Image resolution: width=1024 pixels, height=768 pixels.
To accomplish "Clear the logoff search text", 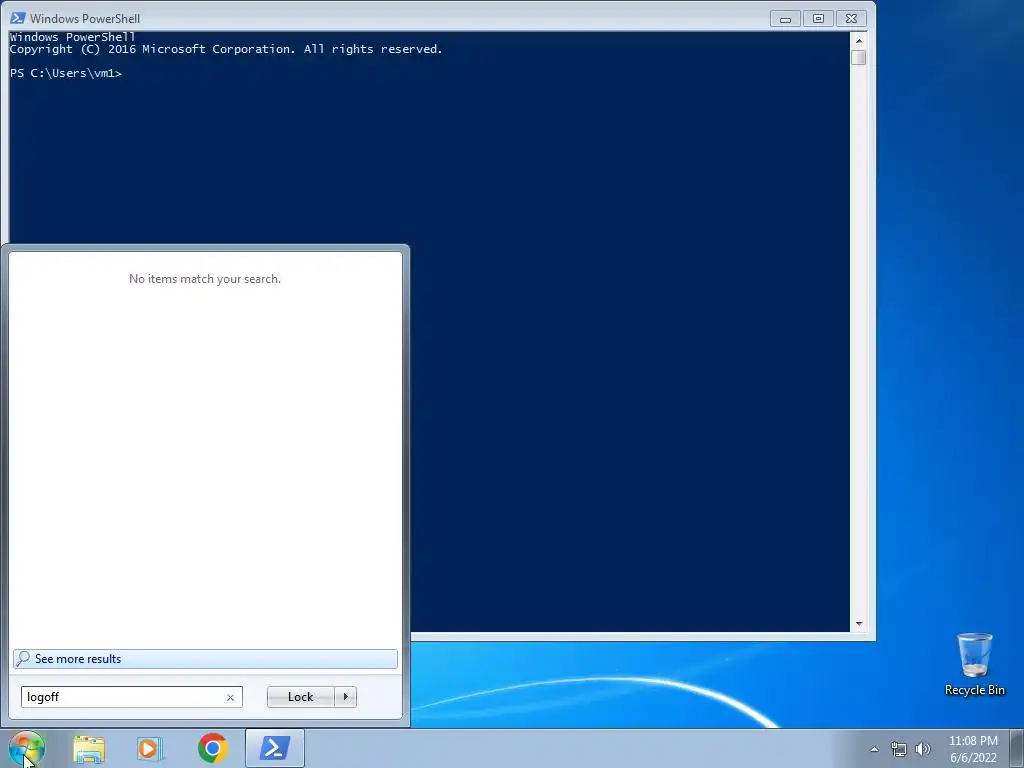I will click(x=230, y=697).
